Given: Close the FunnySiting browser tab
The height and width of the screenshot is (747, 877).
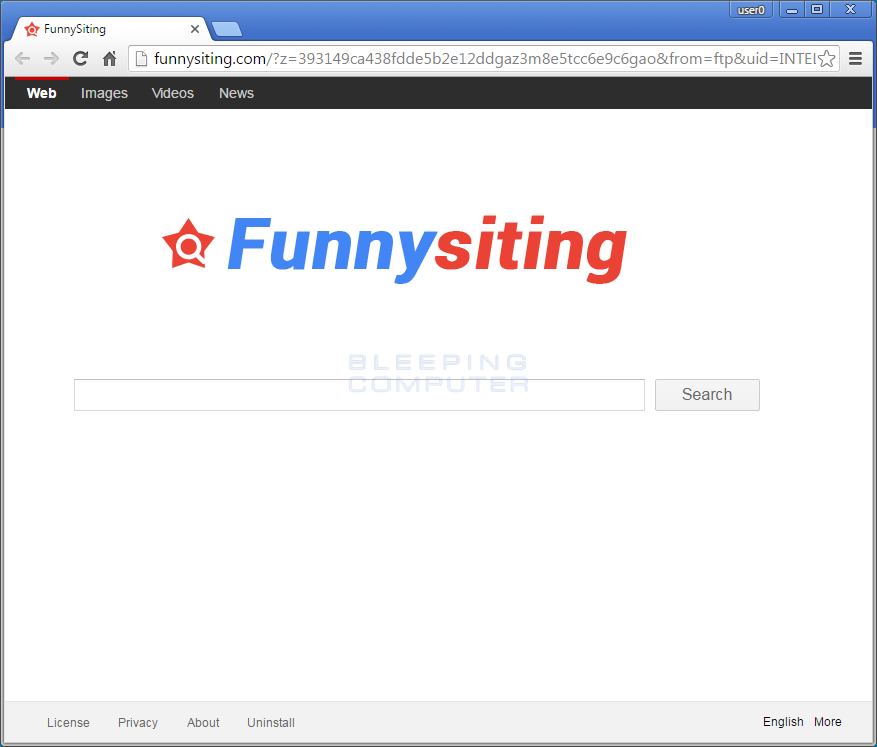Looking at the screenshot, I should [x=195, y=29].
